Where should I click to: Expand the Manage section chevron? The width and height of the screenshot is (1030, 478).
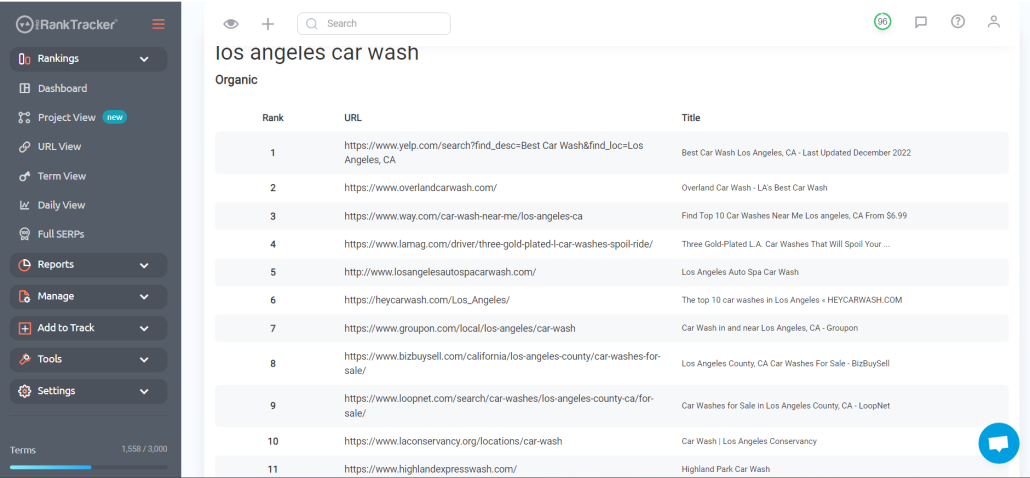coord(144,297)
